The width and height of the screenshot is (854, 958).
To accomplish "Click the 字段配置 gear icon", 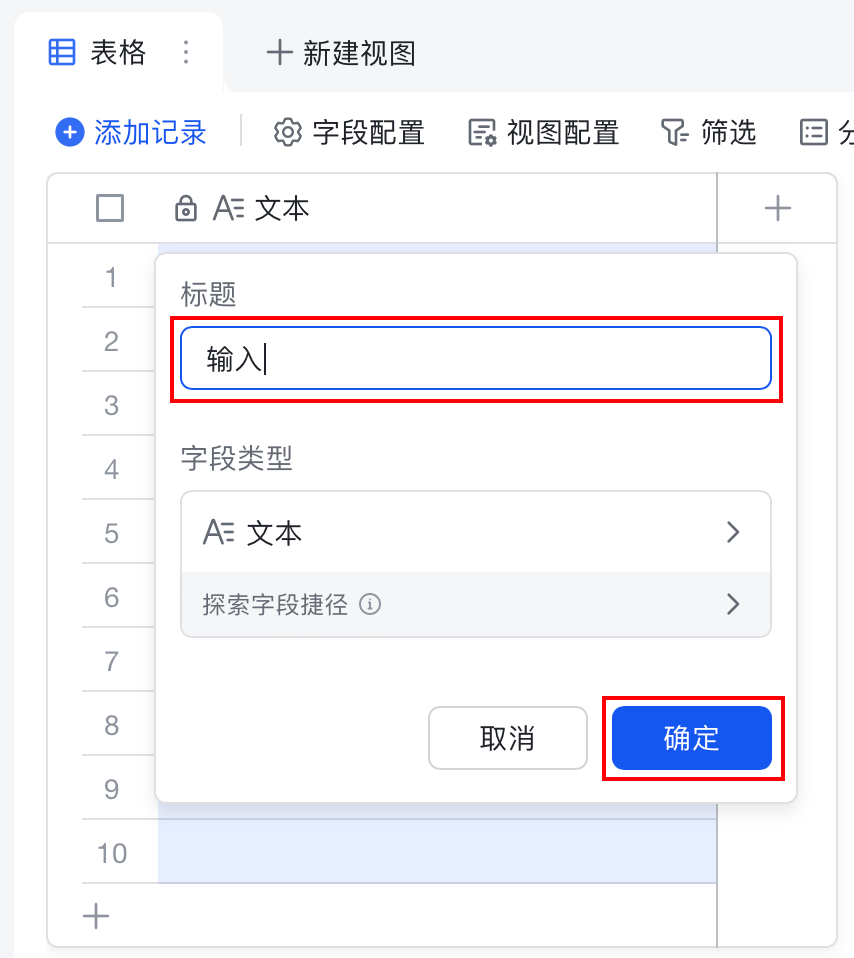I will (x=287, y=131).
